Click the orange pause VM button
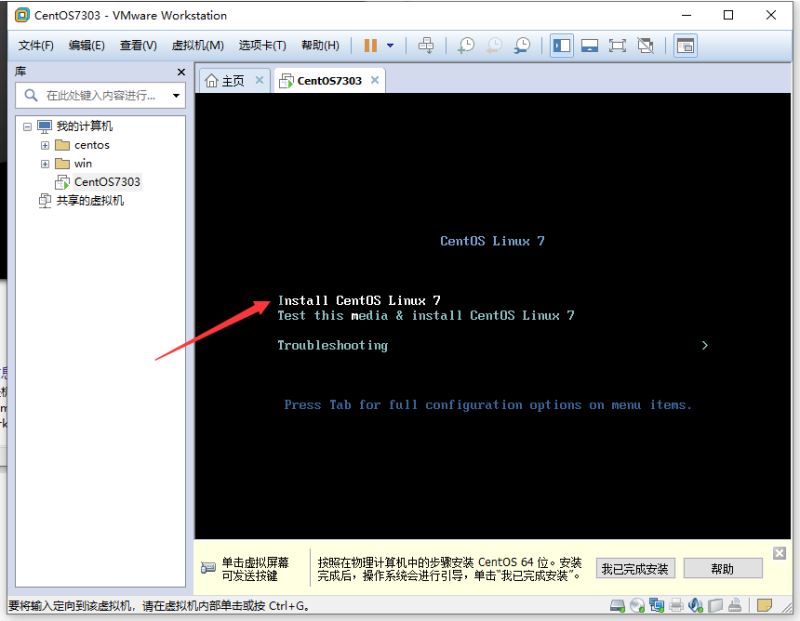Image resolution: width=800 pixels, height=621 pixels. pyautogui.click(x=371, y=45)
